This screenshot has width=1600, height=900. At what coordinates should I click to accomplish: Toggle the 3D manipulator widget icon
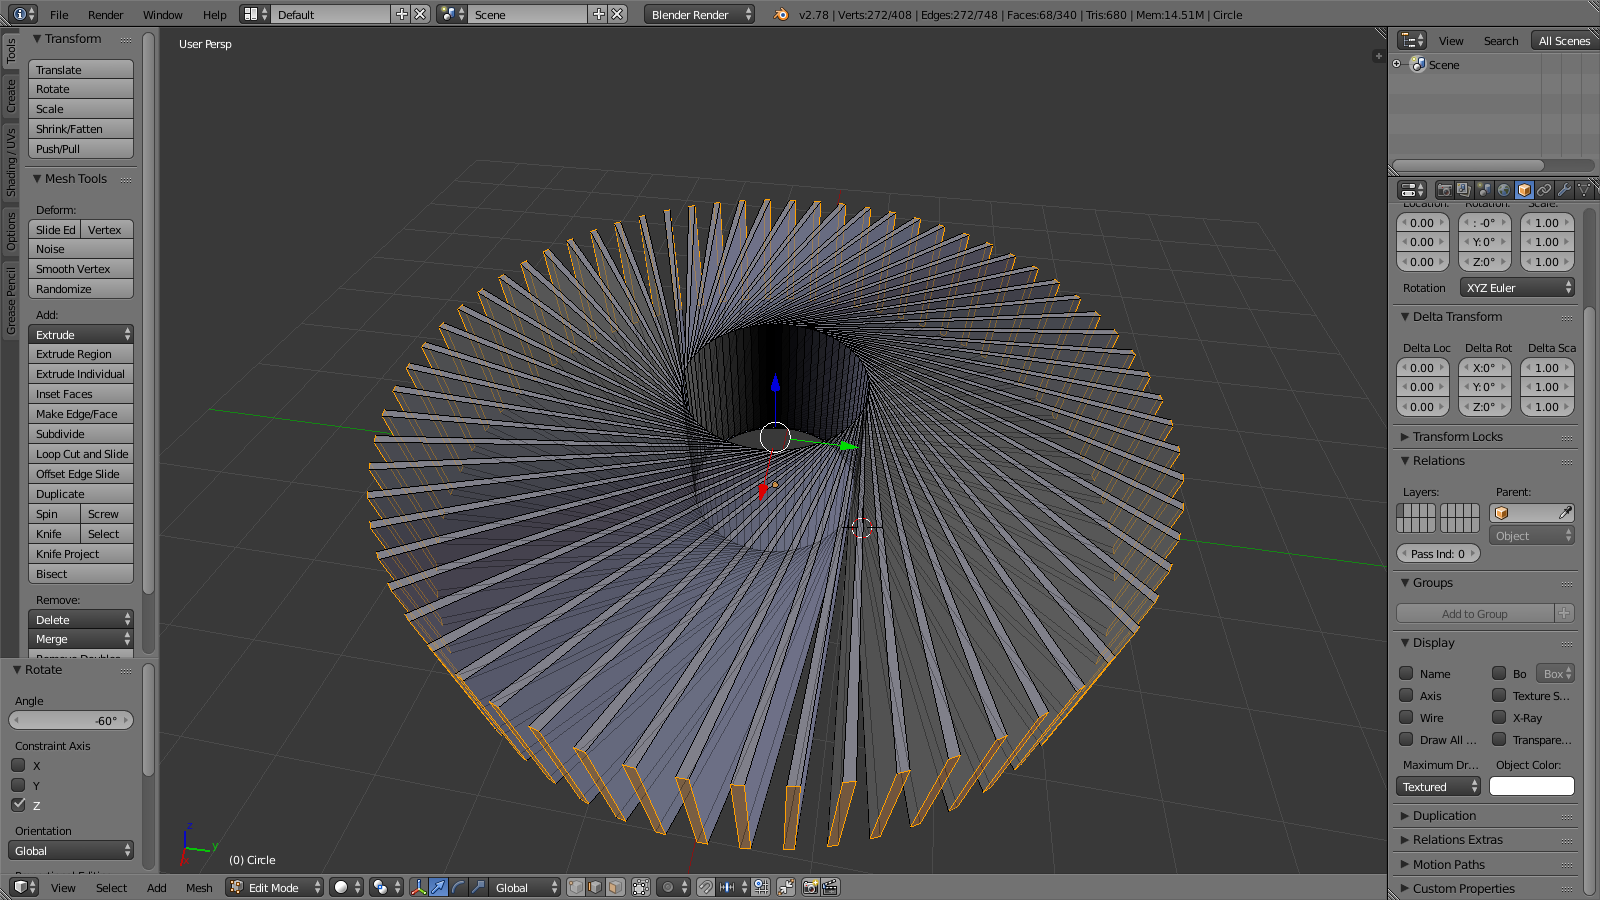pos(418,887)
